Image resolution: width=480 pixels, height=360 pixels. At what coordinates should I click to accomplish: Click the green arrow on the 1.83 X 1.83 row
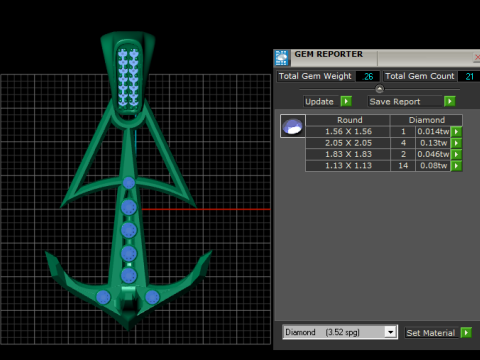click(456, 154)
